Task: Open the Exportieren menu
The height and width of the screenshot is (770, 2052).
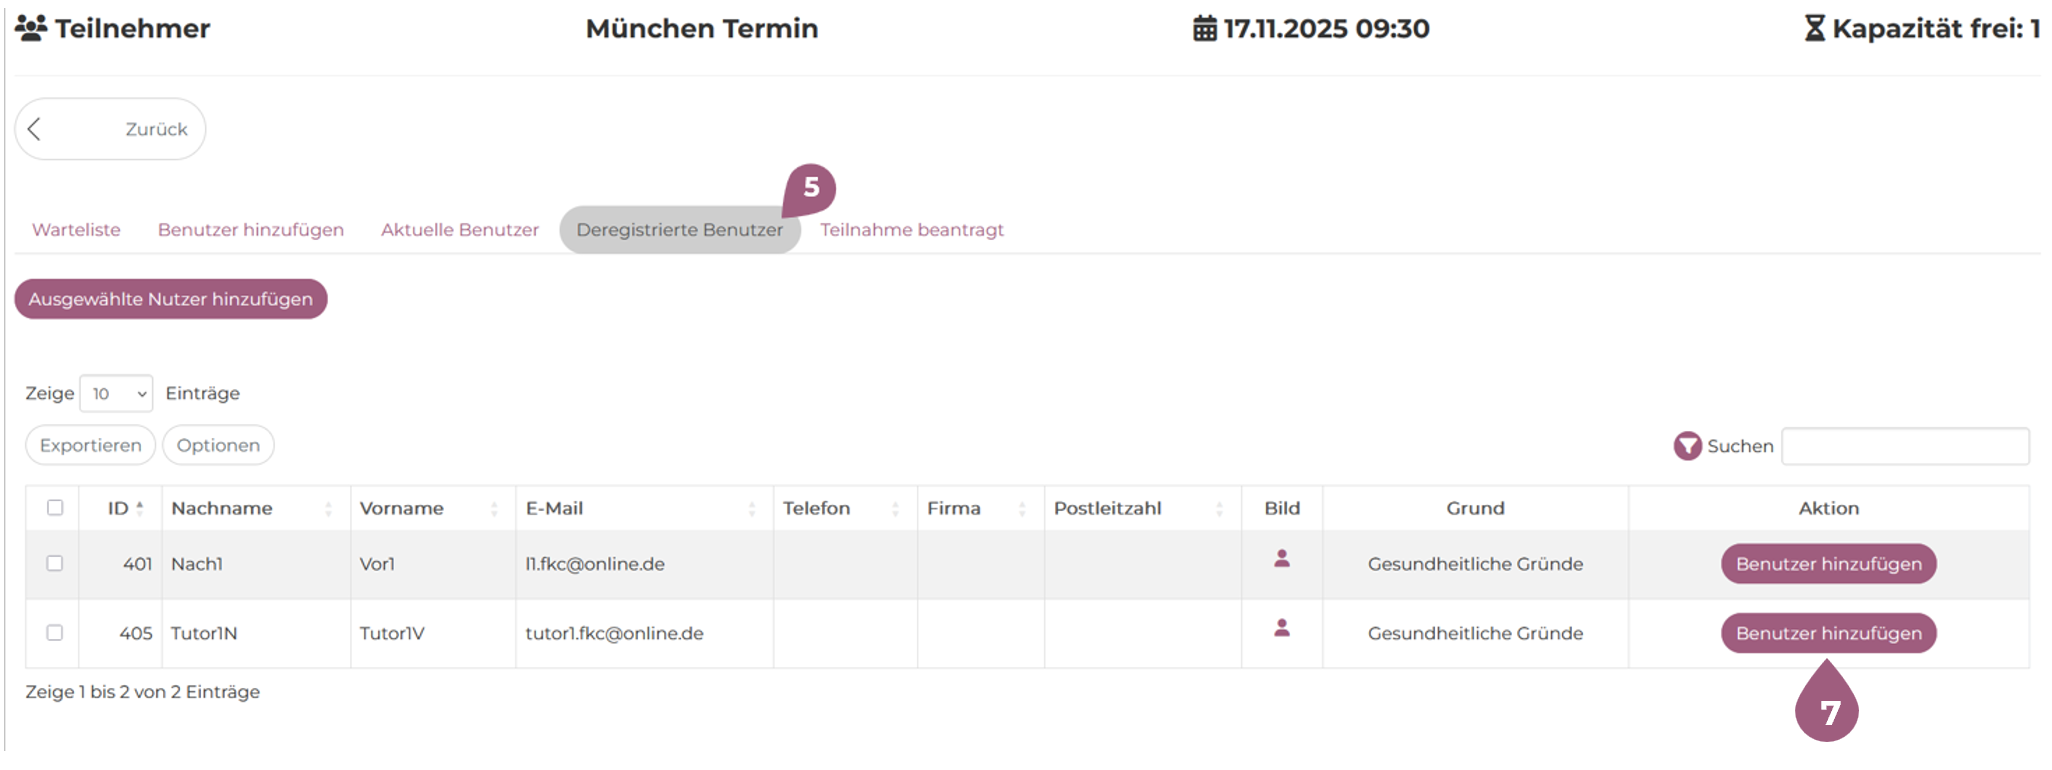Action: (x=90, y=446)
